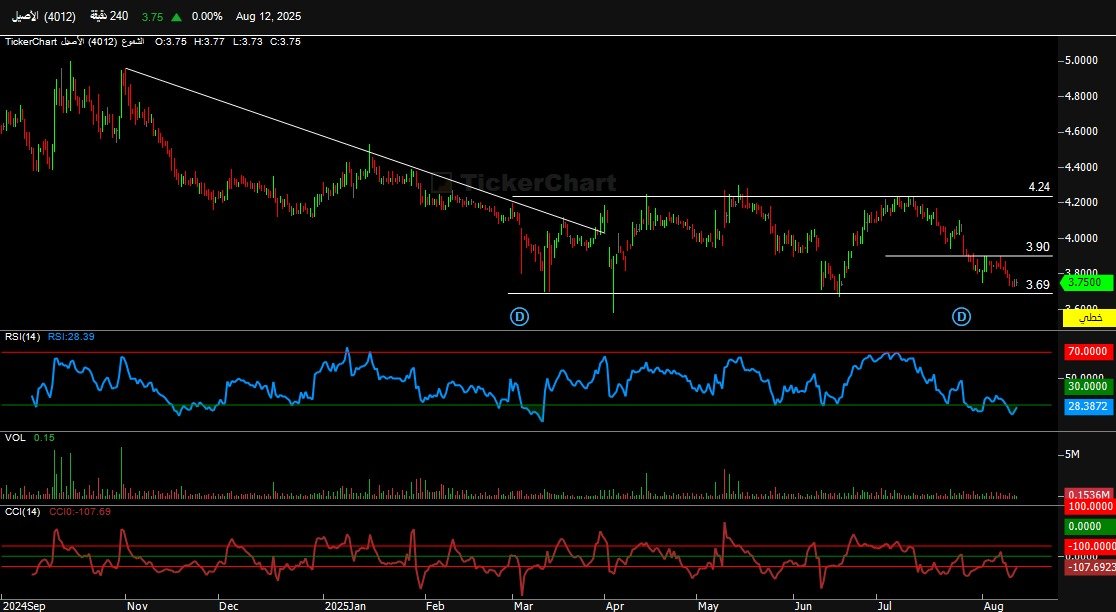Select the 3.69 support level label
Viewport: 1116px width, 612px height.
click(1038, 285)
